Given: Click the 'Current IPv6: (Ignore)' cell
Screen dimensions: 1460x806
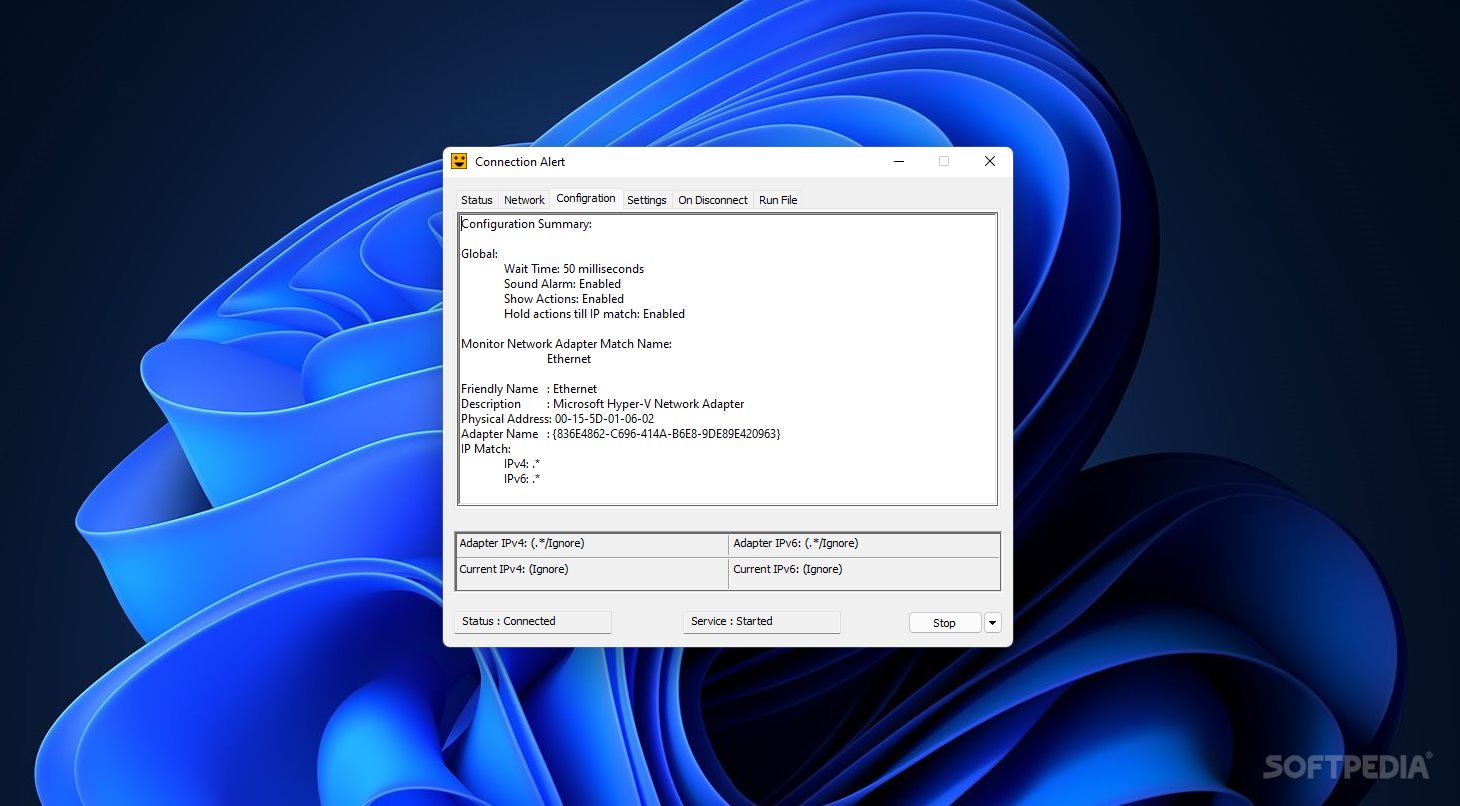Looking at the screenshot, I should pos(864,573).
